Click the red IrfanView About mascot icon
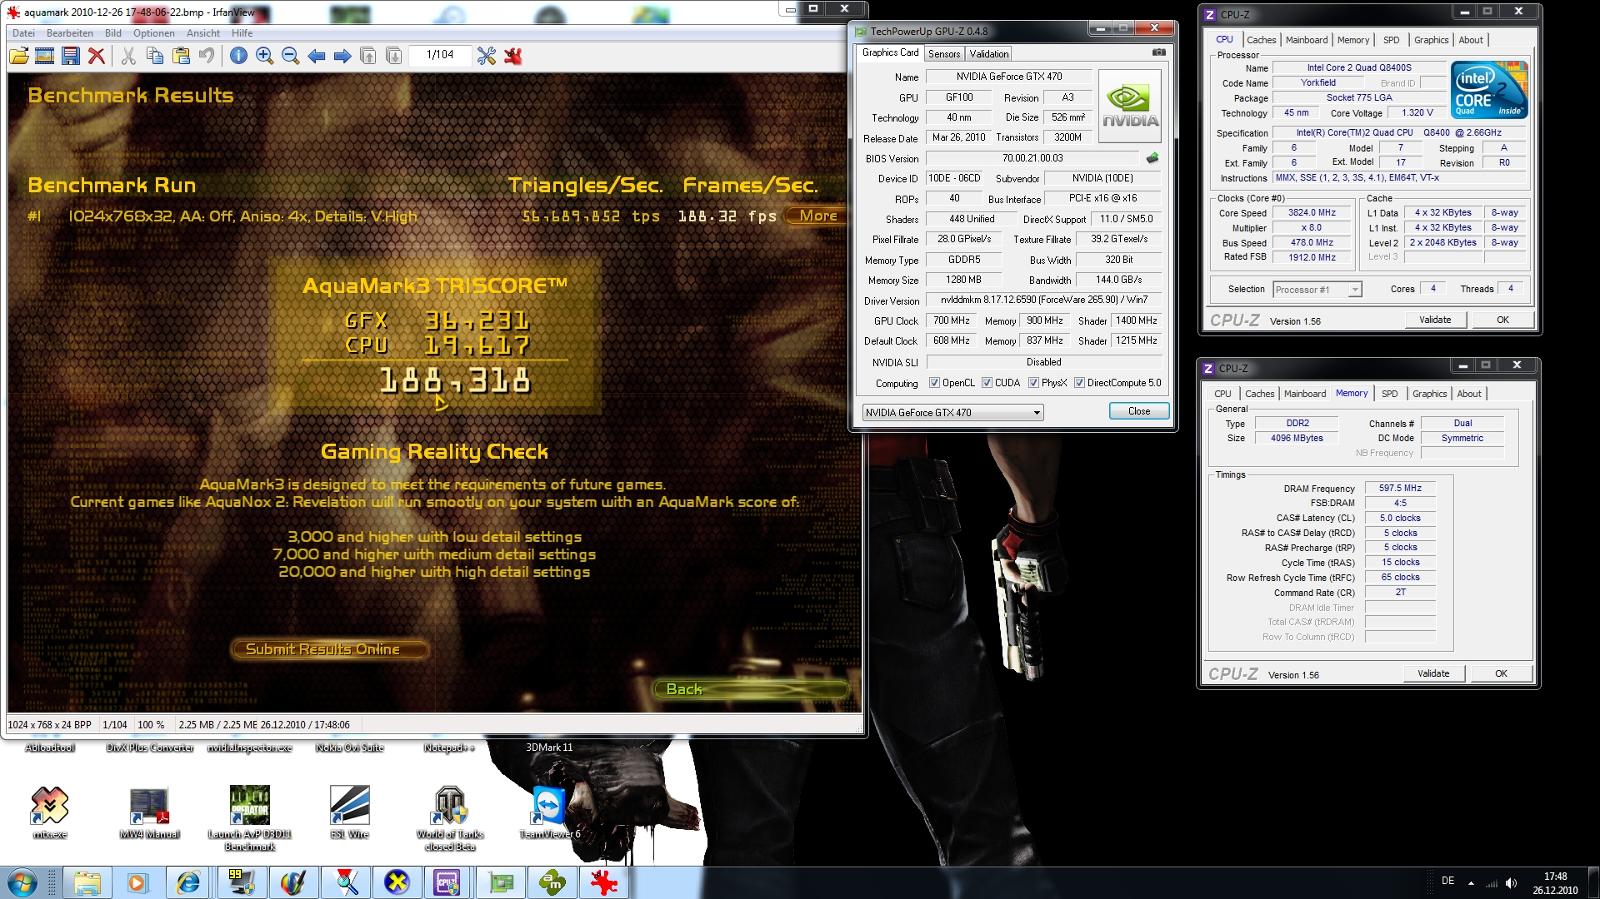The height and width of the screenshot is (899, 1600). click(x=513, y=56)
